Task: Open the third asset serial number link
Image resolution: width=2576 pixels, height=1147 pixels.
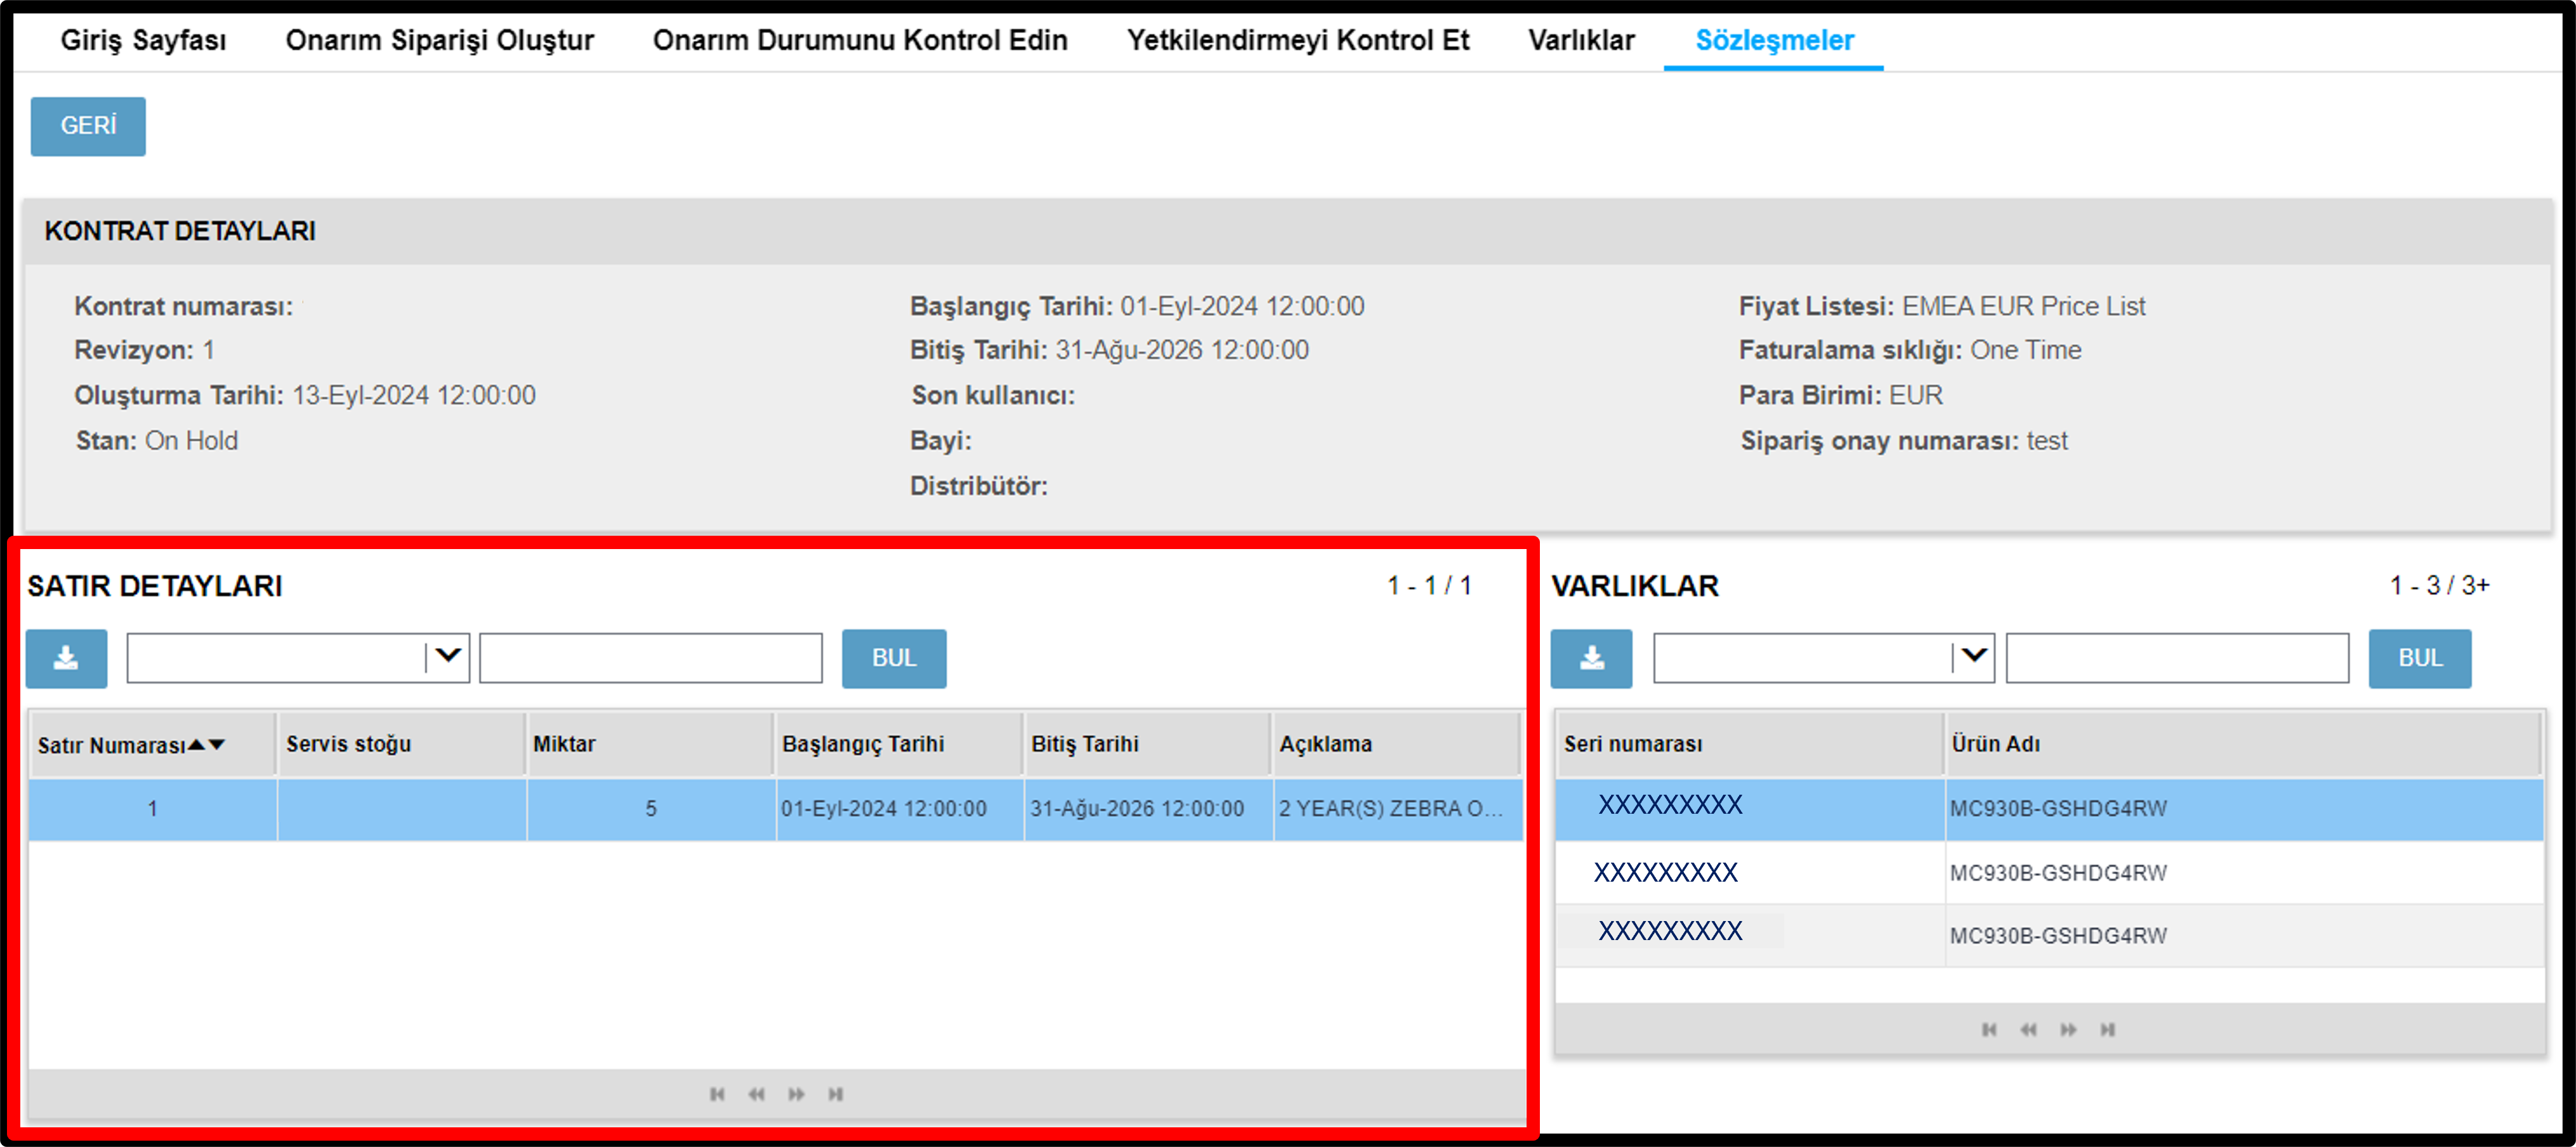Action: [x=1670, y=931]
